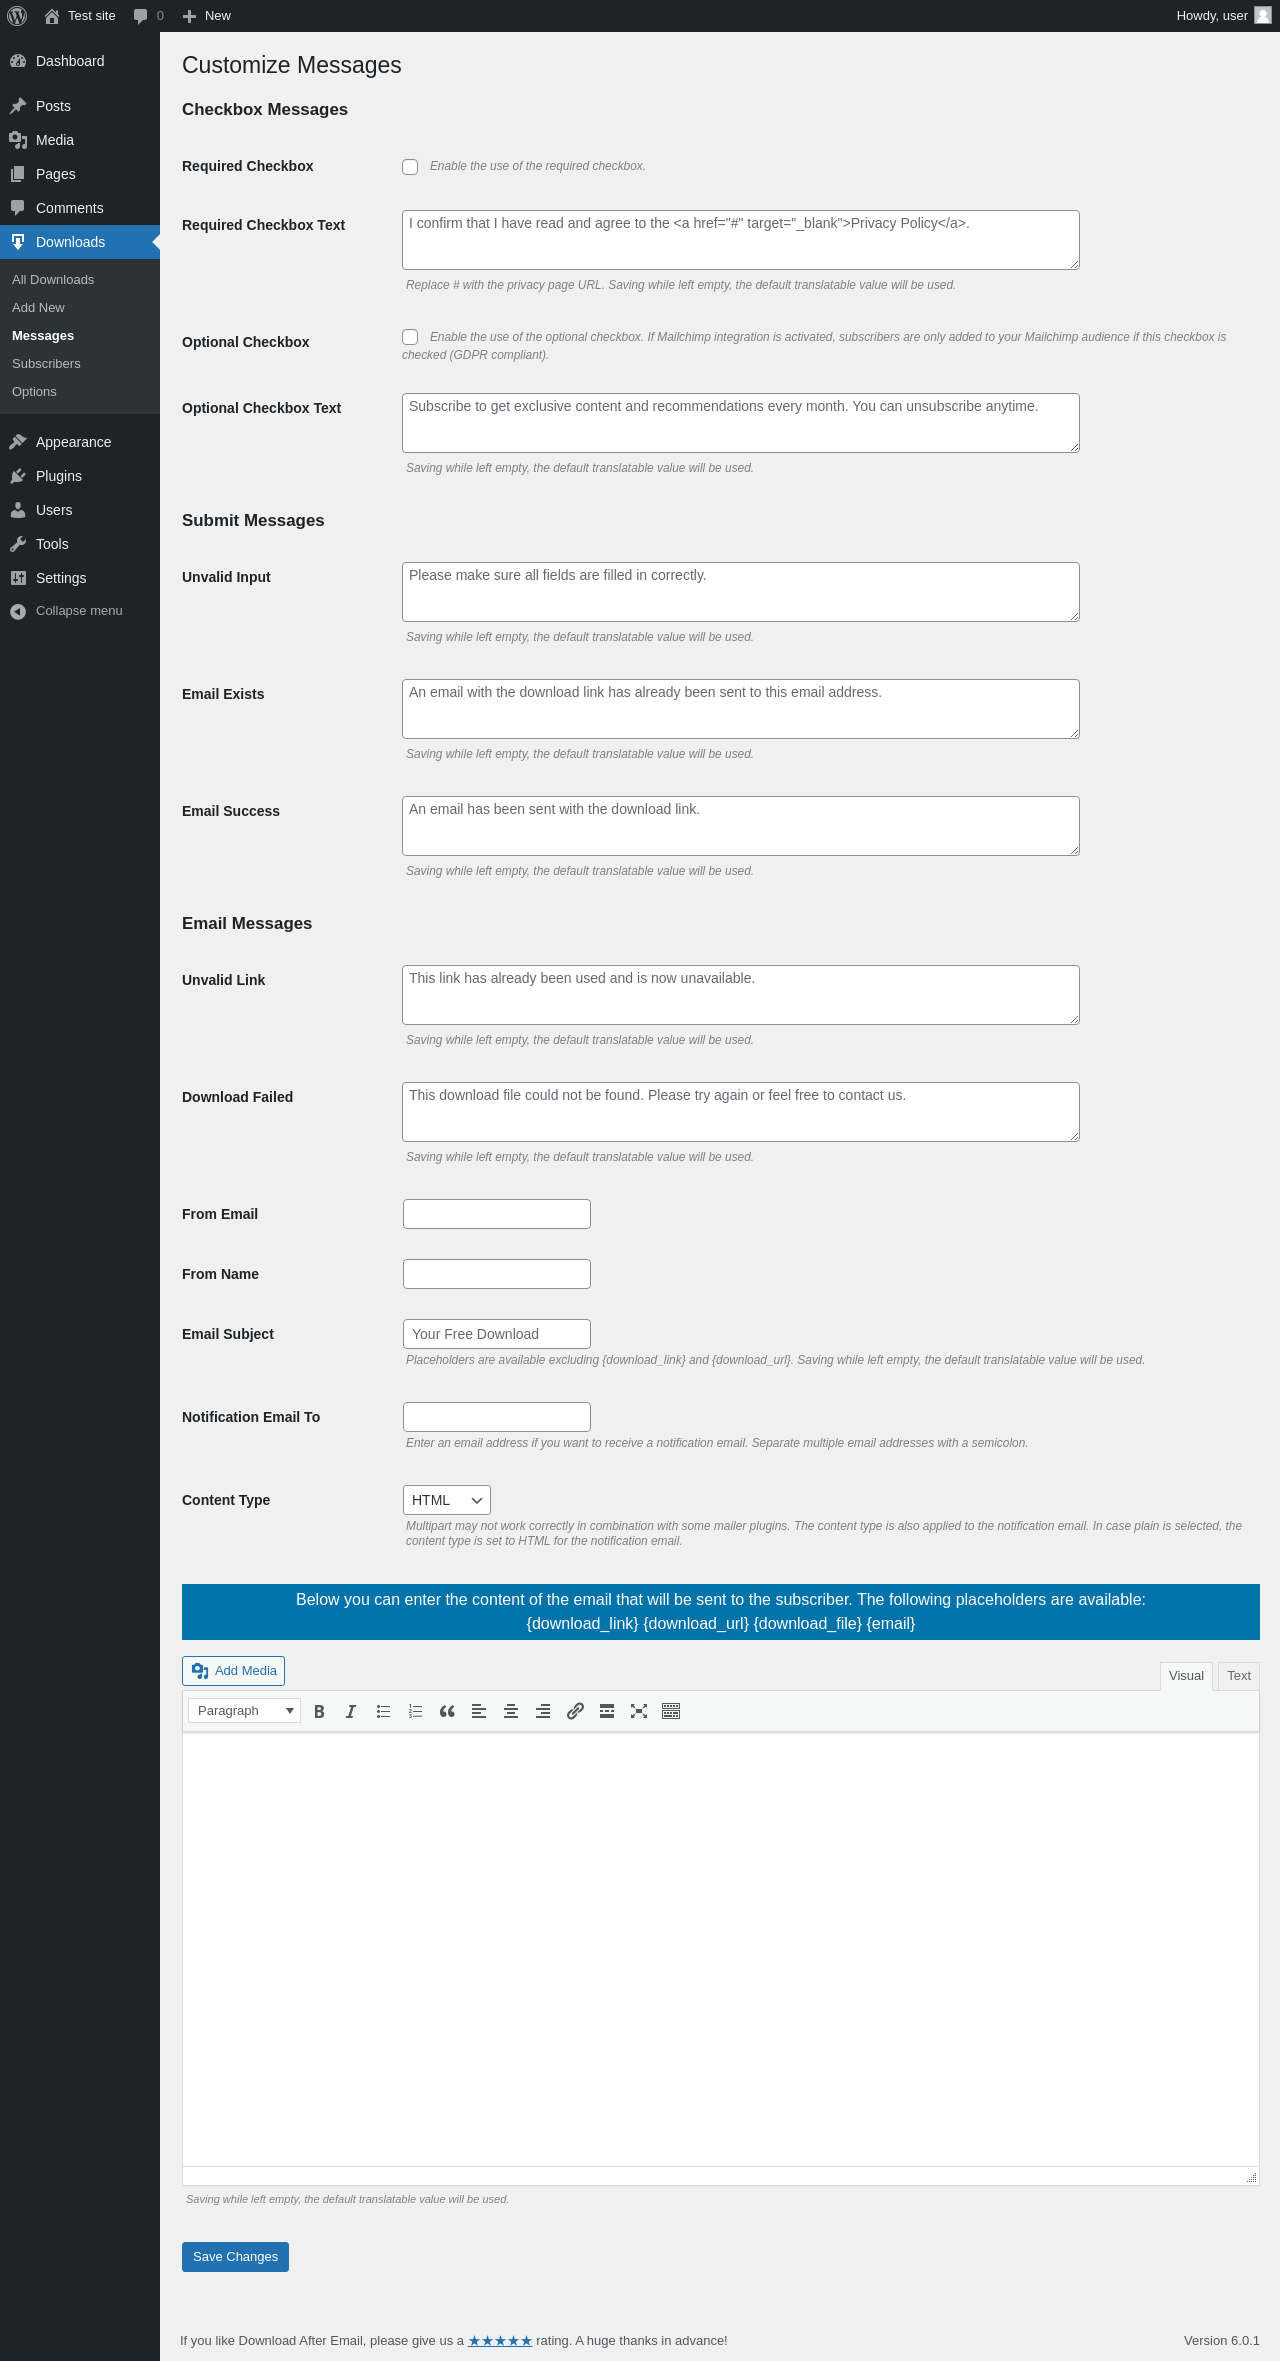This screenshot has height=2361, width=1280.
Task: Open the Content Type dropdown
Action: (x=447, y=1500)
